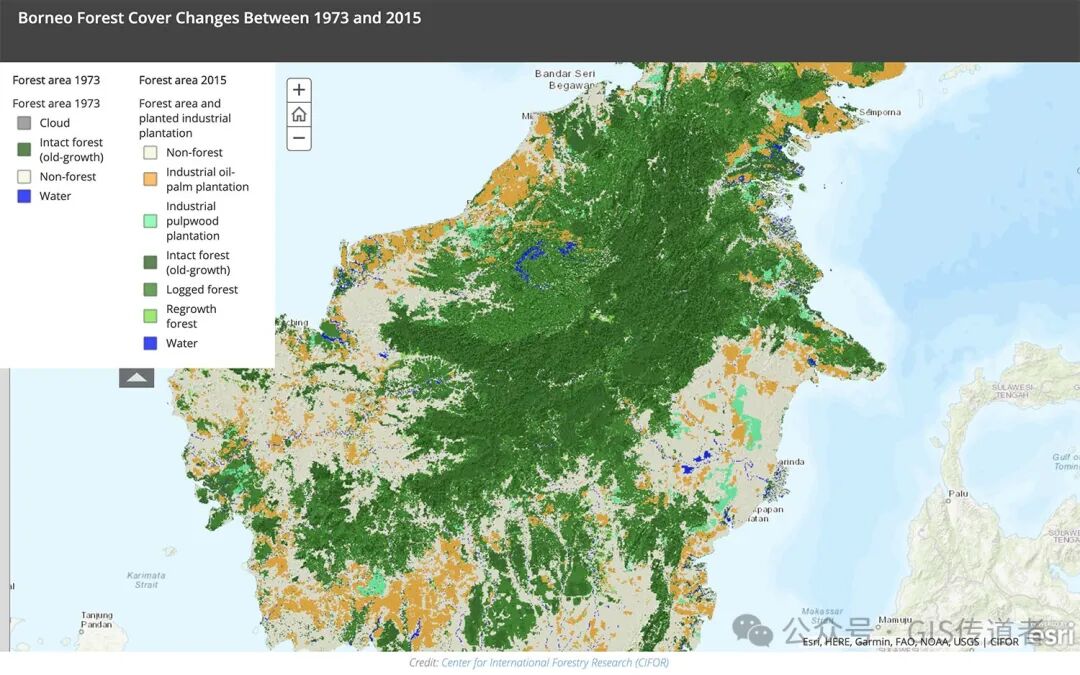Select the Forest area 2015 legend heading
The height and width of the screenshot is (675, 1080).
click(183, 80)
